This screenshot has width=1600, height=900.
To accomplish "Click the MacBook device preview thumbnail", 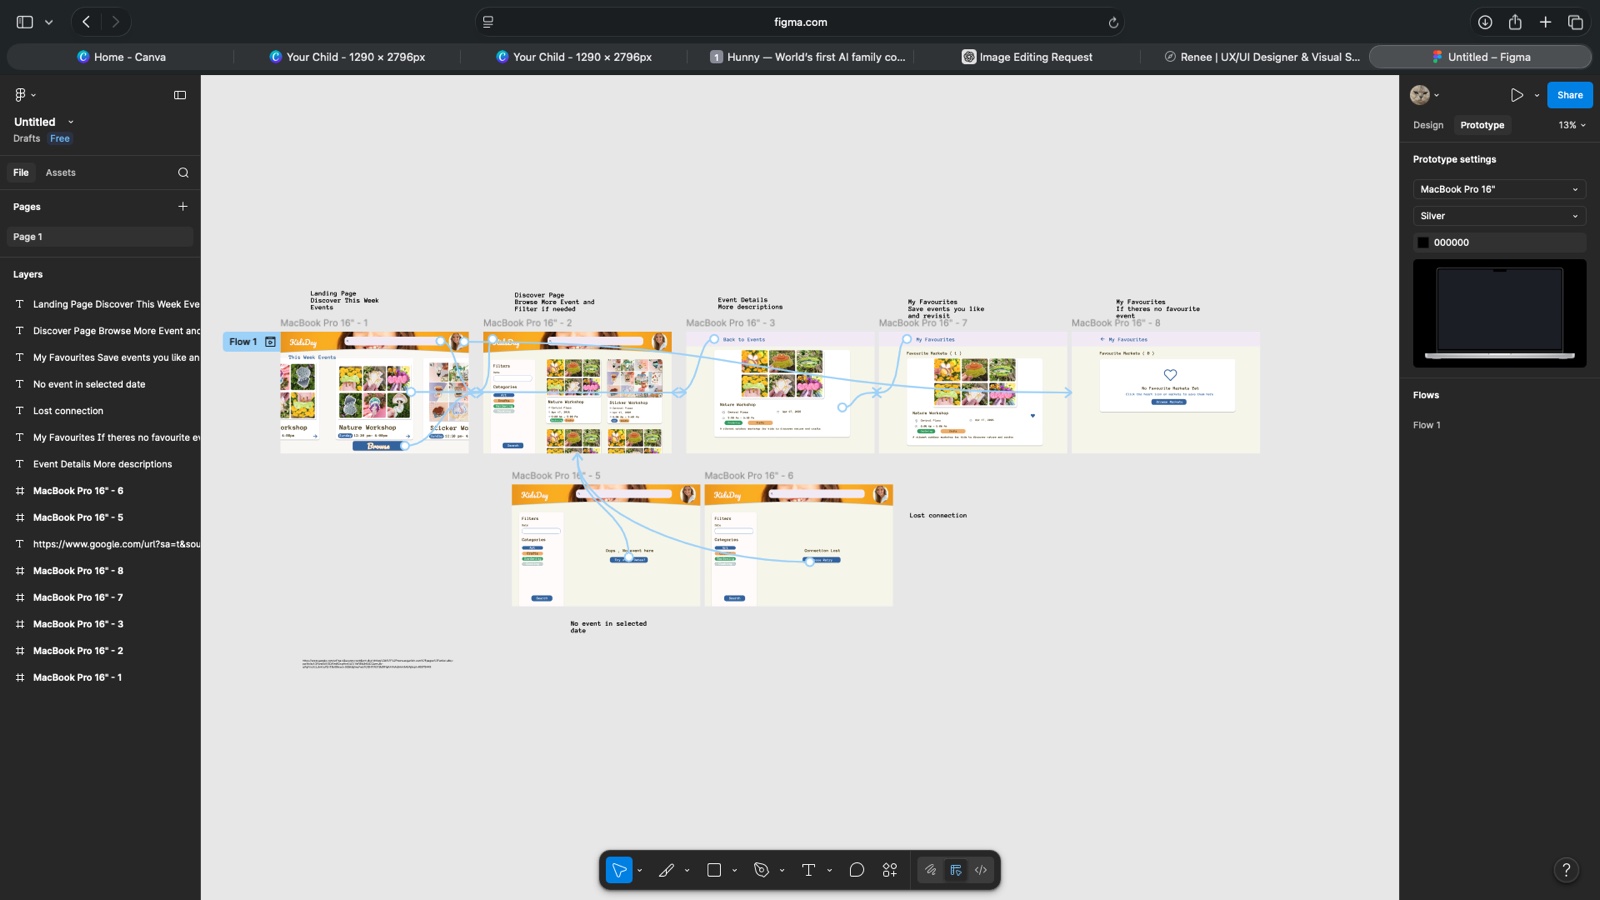I will click(1499, 313).
